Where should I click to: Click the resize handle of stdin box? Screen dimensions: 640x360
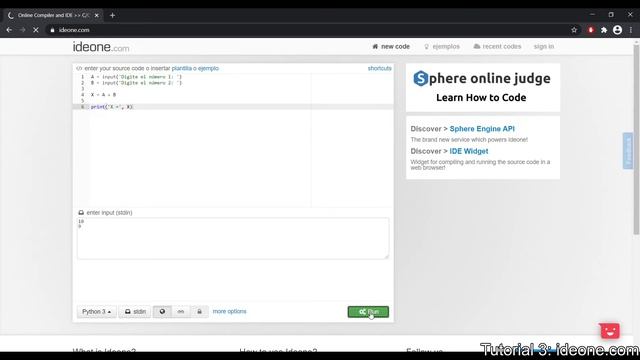pyautogui.click(x=386, y=256)
